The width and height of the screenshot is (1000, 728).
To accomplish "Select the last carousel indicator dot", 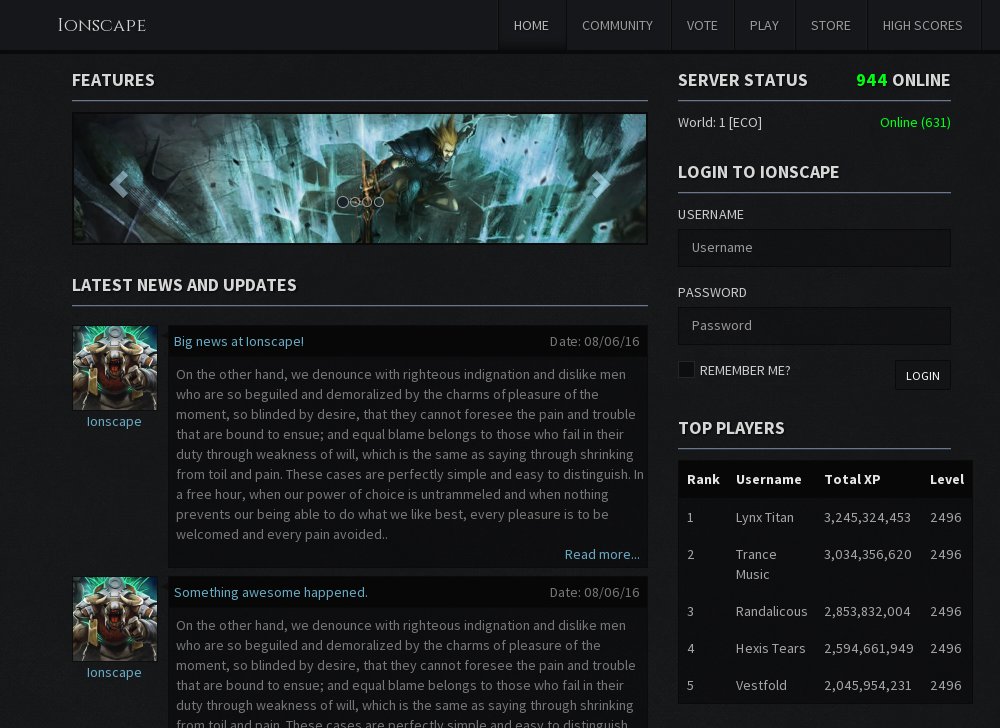I will [x=379, y=202].
